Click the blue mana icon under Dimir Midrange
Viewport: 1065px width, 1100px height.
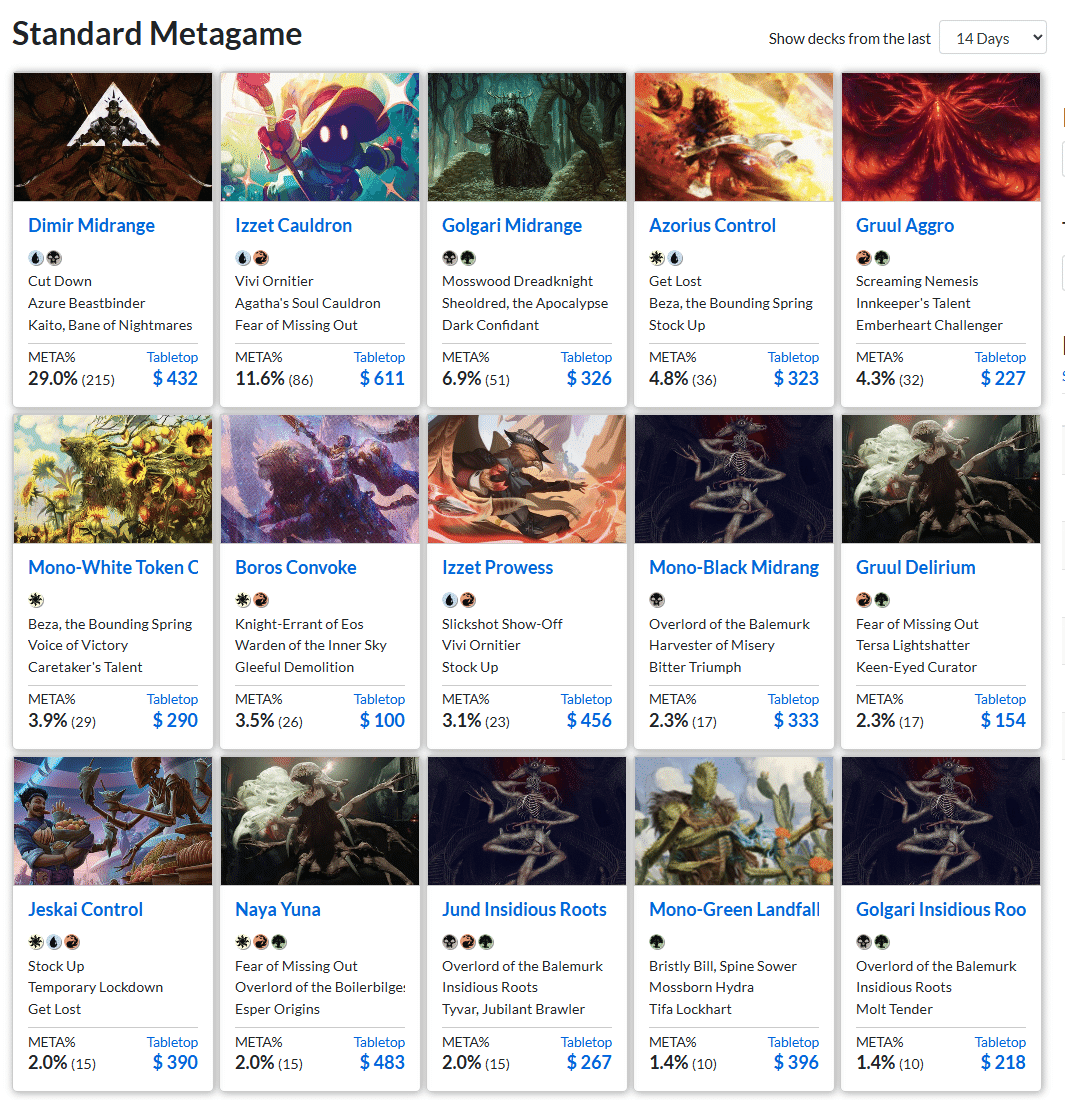(36, 258)
